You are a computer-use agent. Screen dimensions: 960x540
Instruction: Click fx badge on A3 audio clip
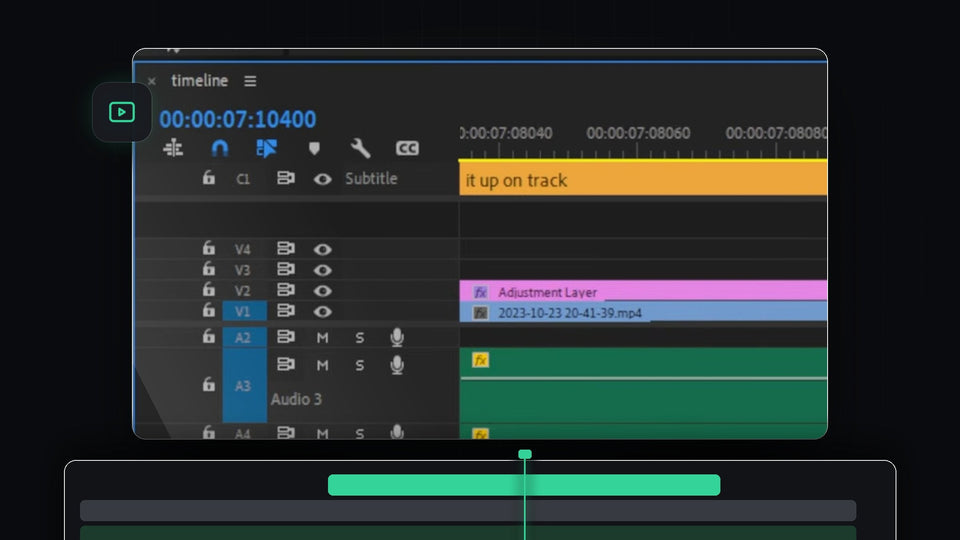[481, 360]
